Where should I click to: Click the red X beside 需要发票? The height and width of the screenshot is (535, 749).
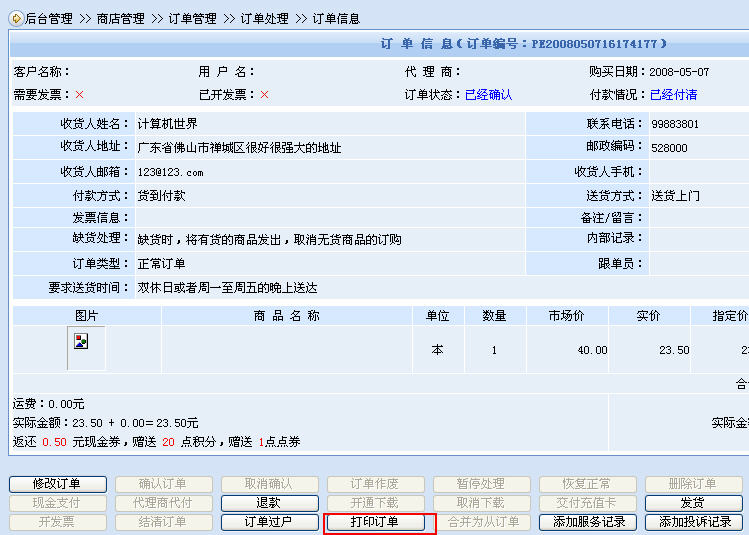click(79, 95)
